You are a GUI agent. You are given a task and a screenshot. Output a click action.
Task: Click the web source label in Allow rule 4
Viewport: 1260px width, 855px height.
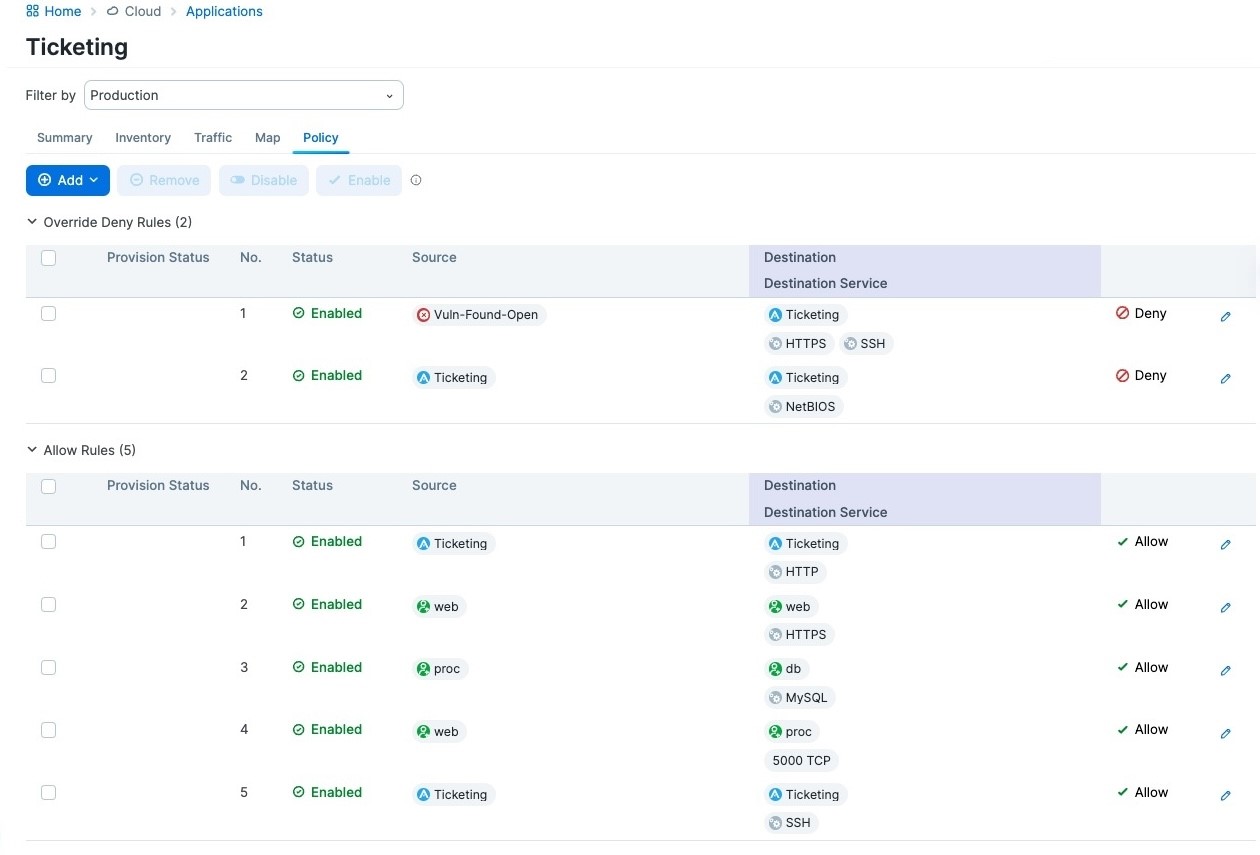(439, 732)
